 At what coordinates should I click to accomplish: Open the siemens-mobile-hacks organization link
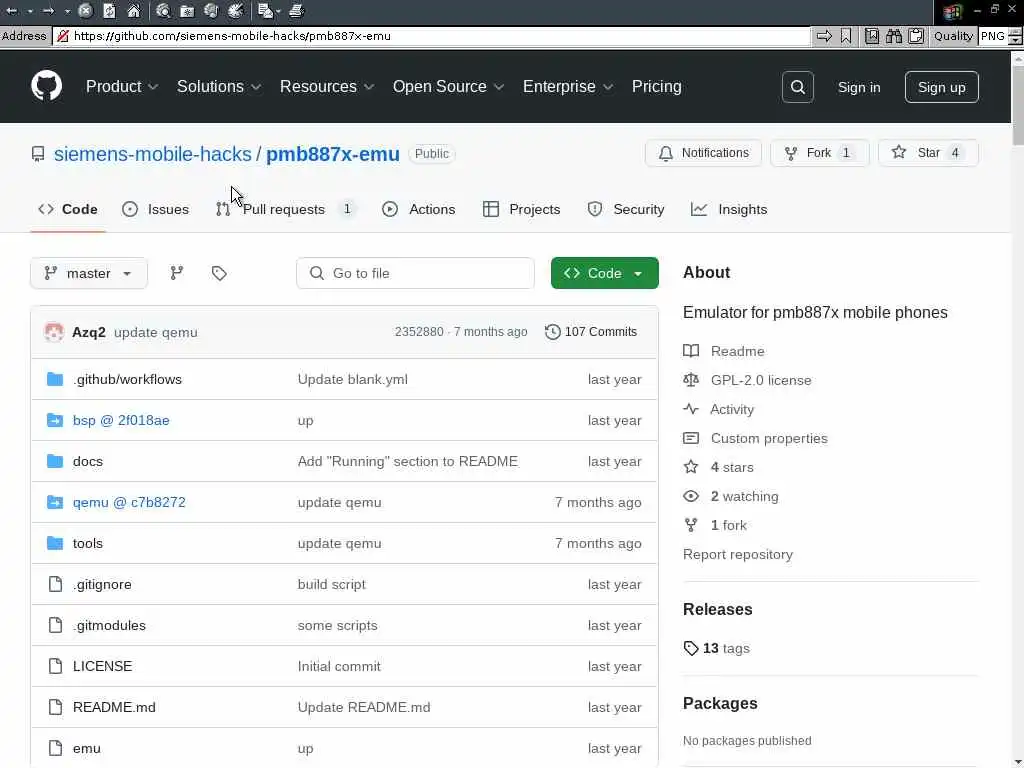[152, 154]
